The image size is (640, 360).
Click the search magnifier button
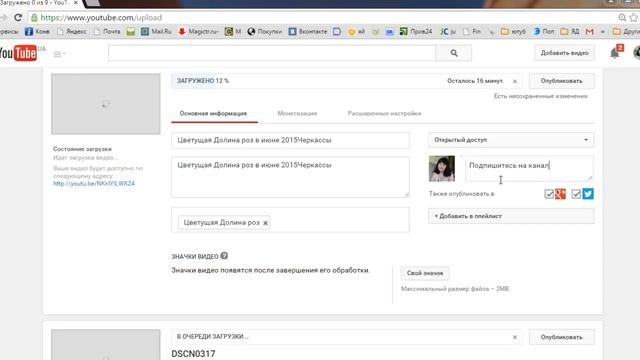(453, 53)
